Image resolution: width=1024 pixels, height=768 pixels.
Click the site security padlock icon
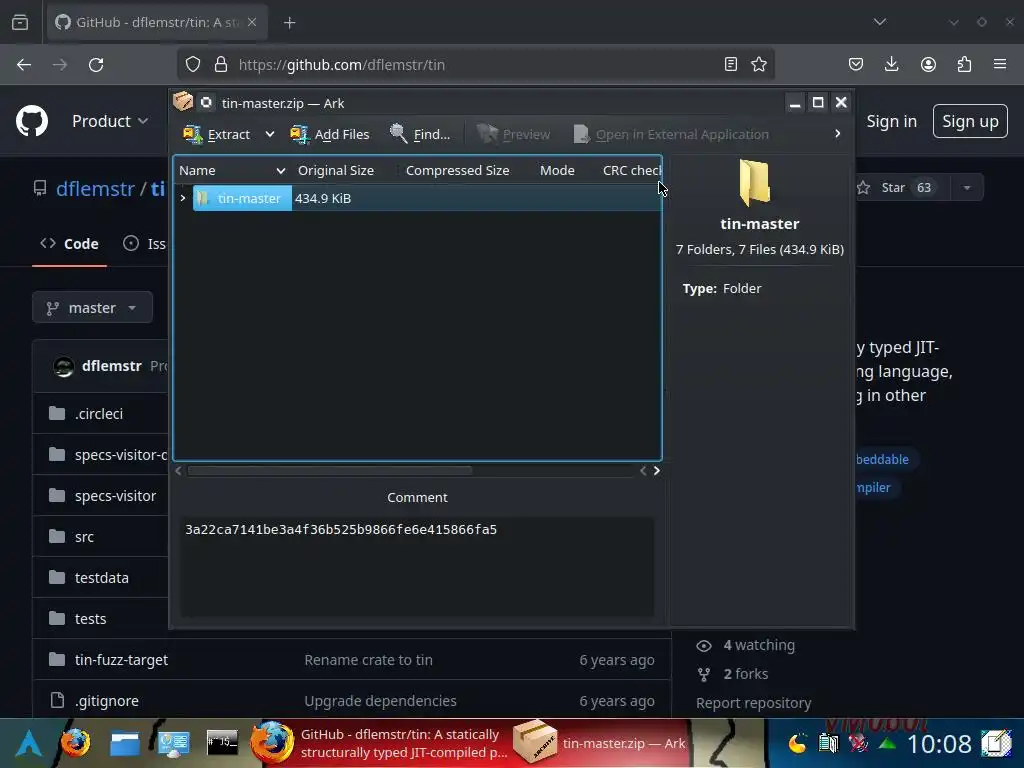point(221,65)
